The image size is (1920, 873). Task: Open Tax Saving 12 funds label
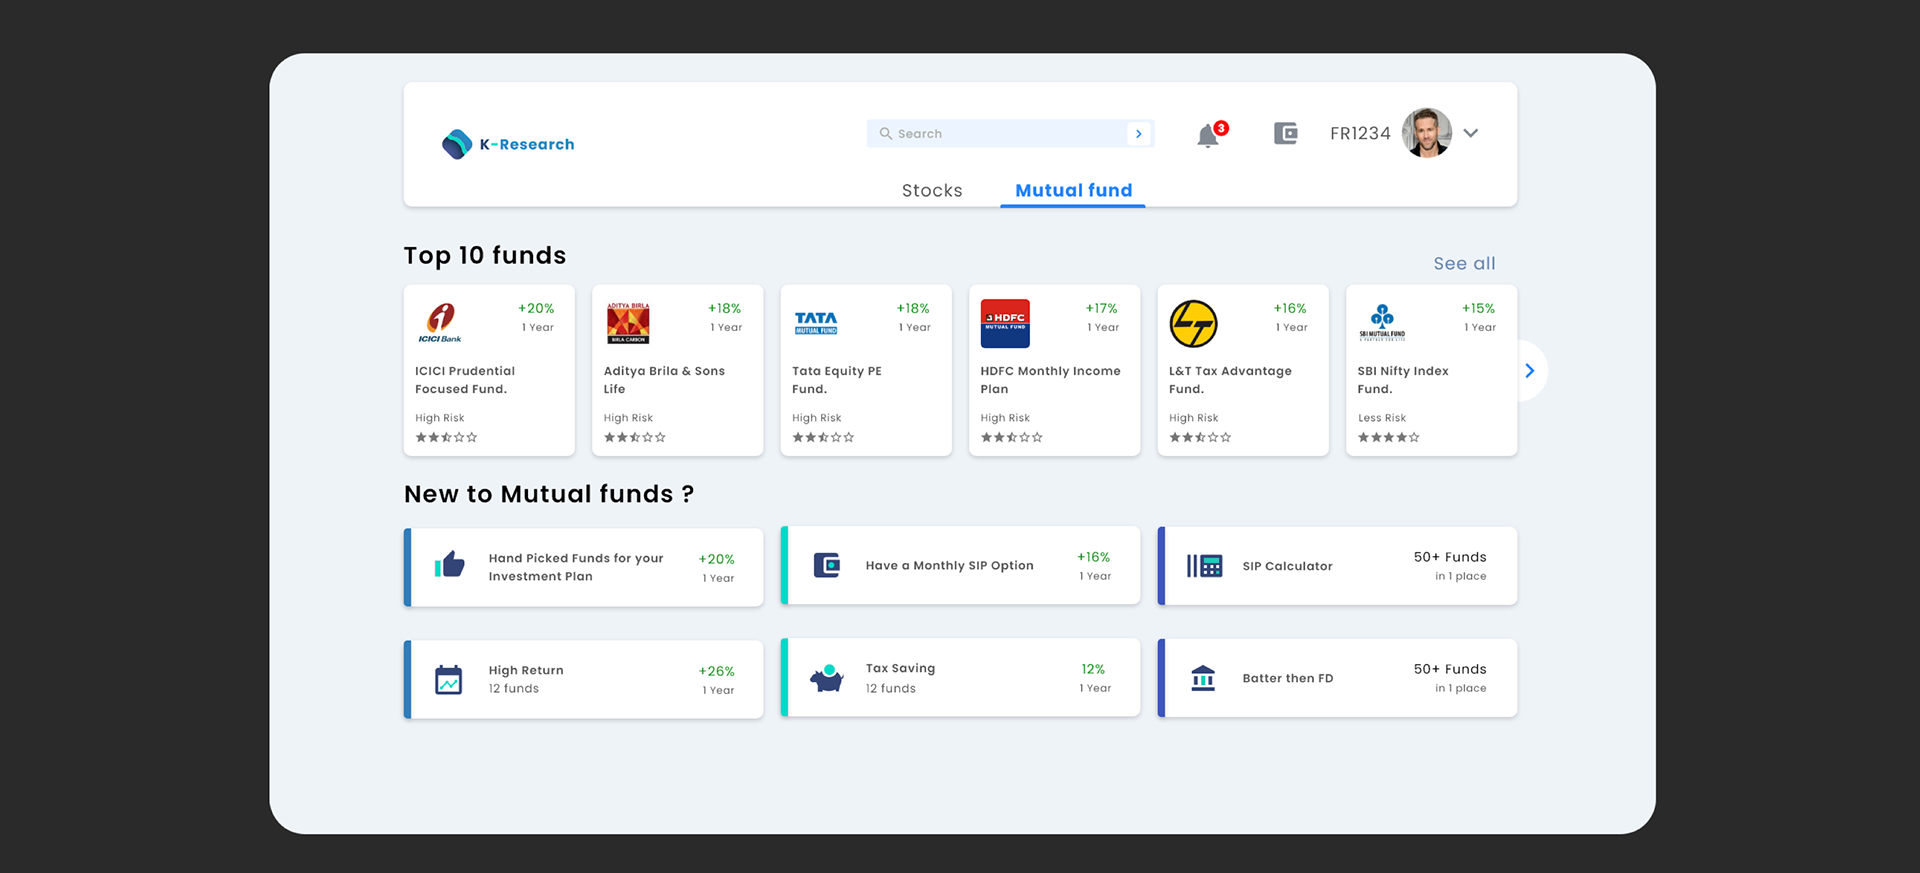click(x=900, y=678)
